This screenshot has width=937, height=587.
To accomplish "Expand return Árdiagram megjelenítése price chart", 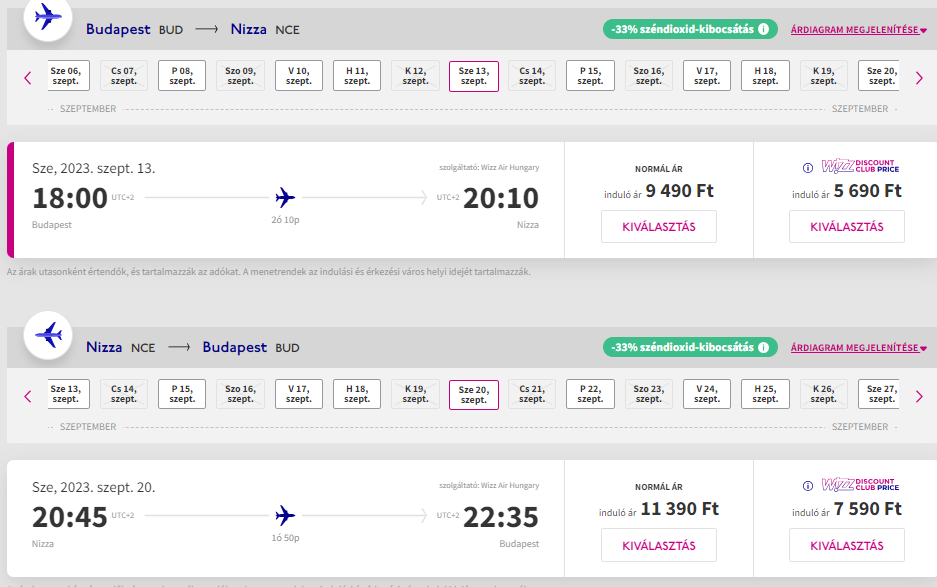I will click(x=858, y=348).
